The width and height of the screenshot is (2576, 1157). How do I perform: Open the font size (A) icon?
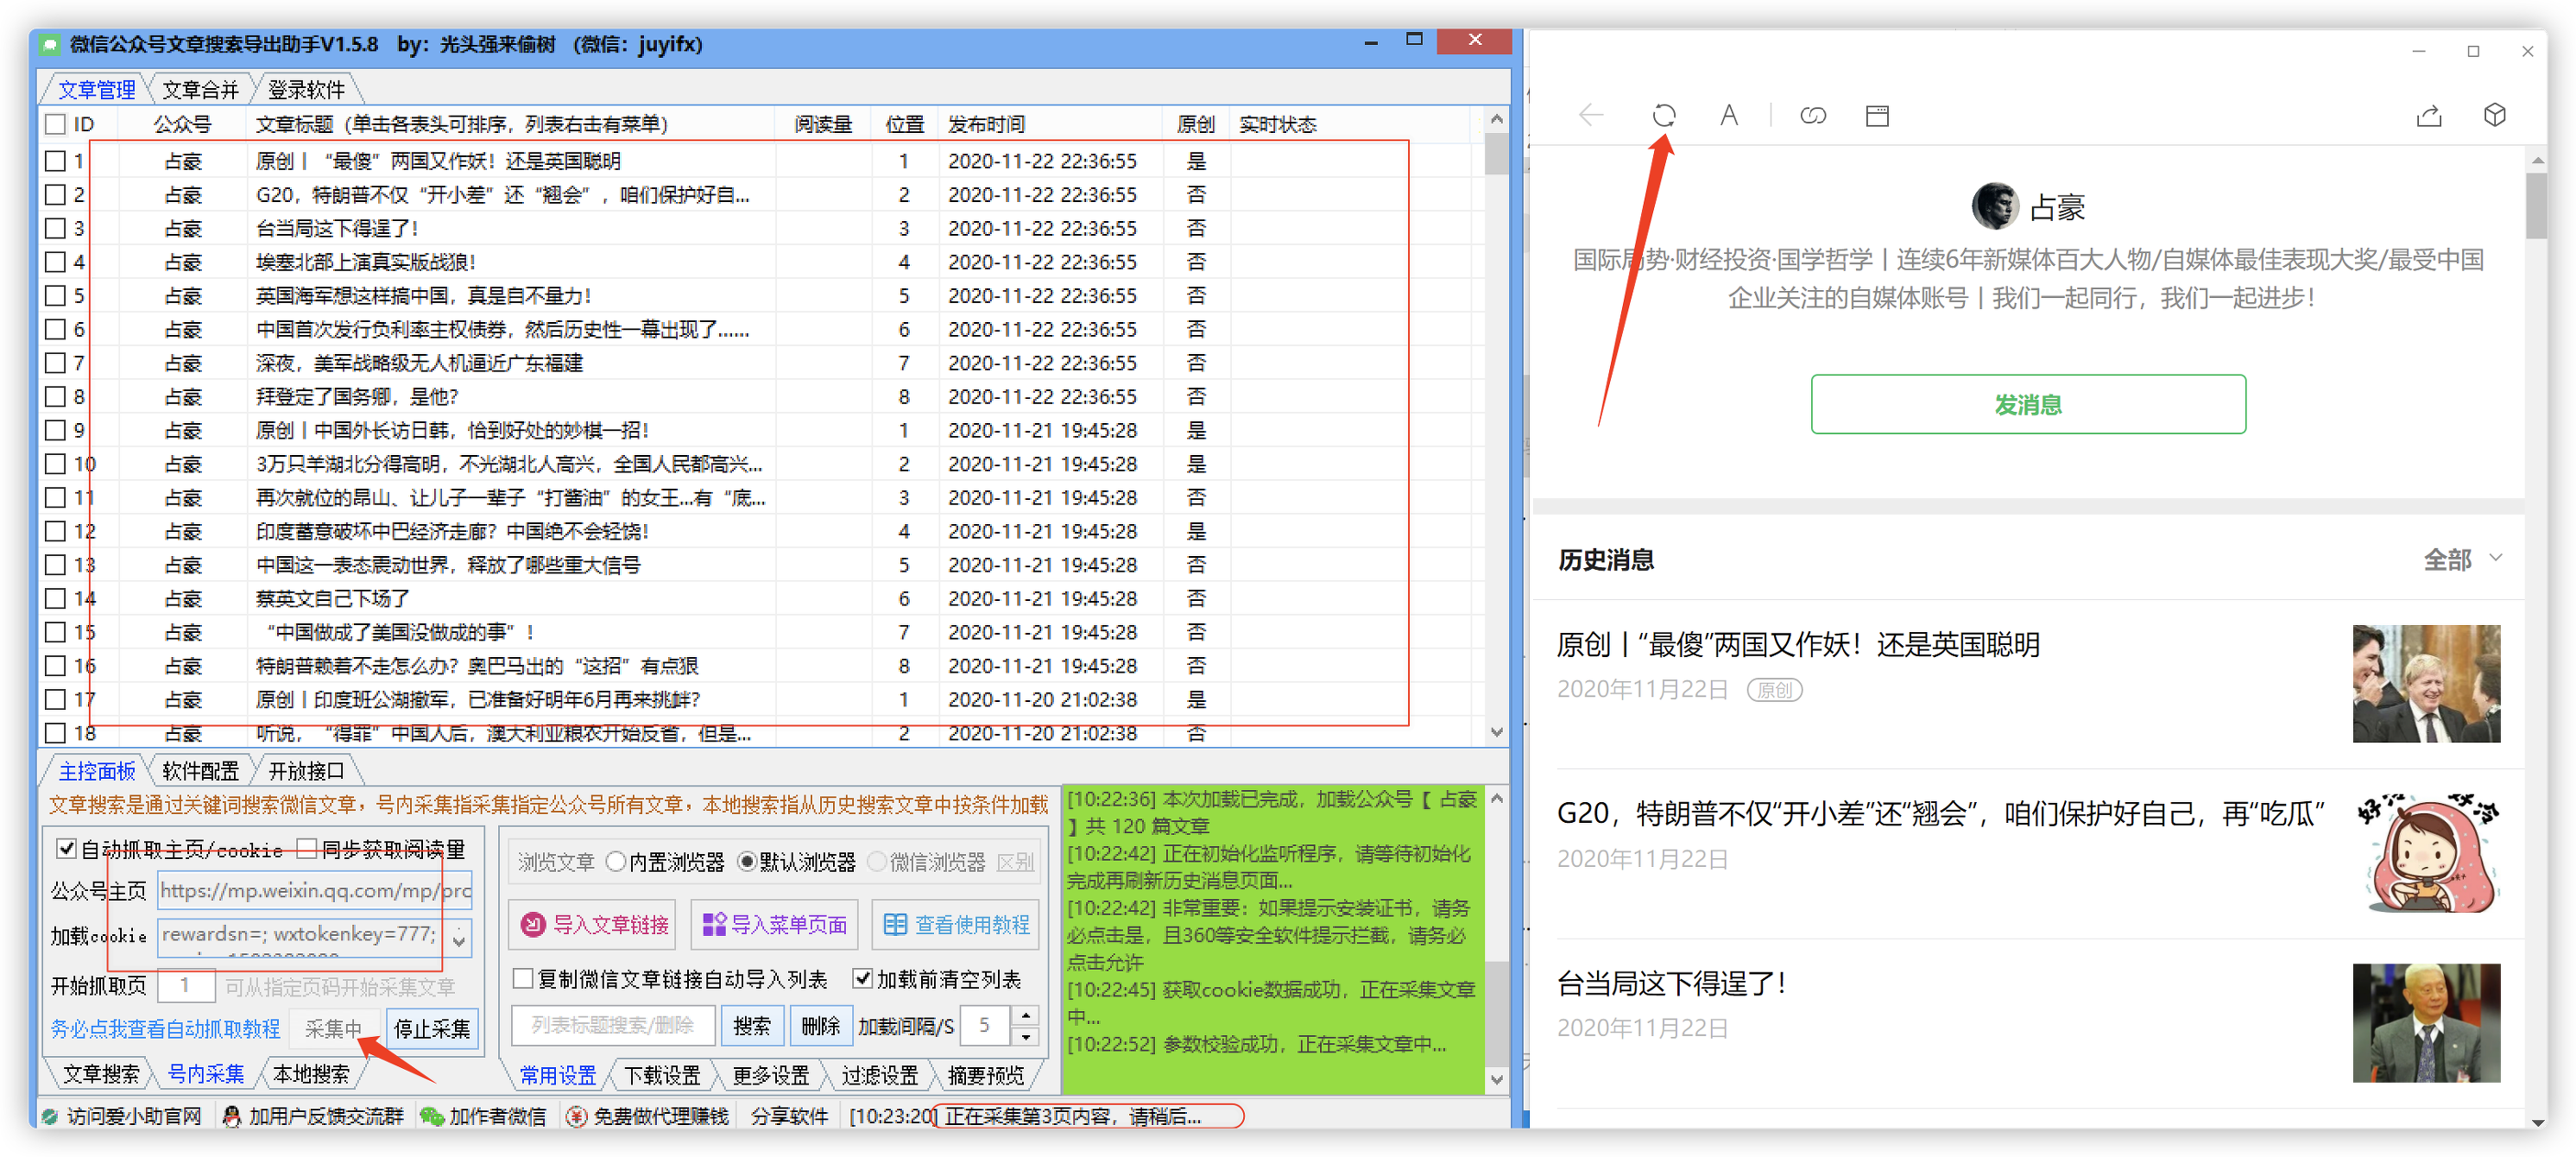pos(1729,116)
